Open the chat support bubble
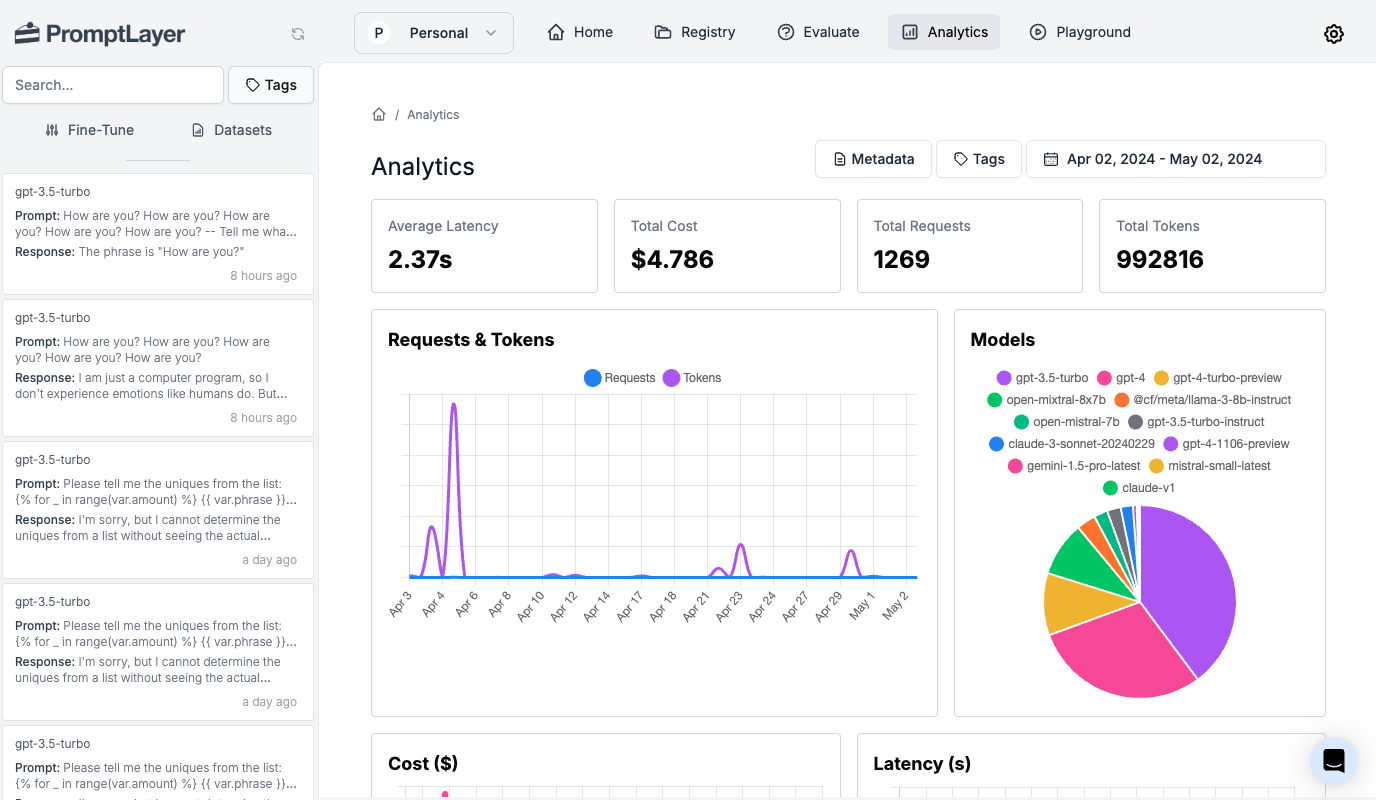The width and height of the screenshot is (1376, 800). coord(1333,760)
